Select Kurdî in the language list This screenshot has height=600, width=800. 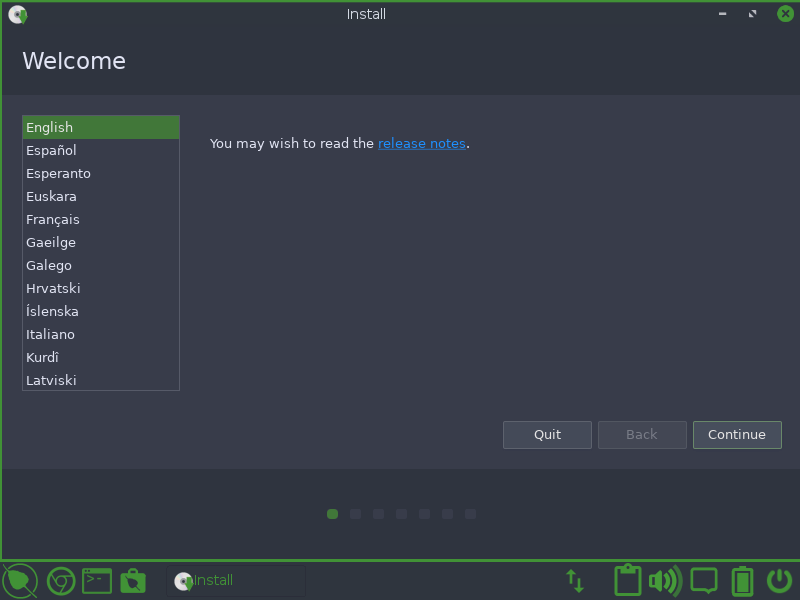101,357
